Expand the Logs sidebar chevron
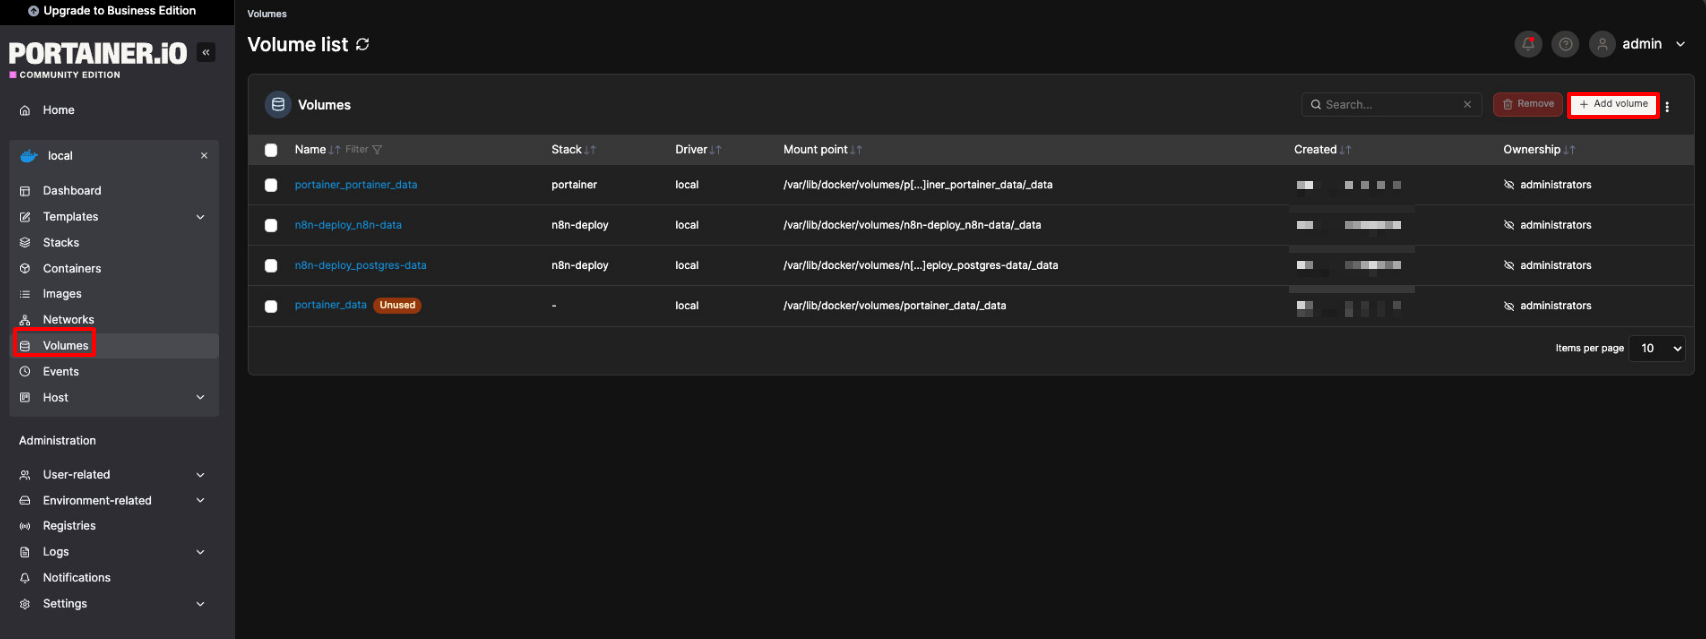 (200, 552)
